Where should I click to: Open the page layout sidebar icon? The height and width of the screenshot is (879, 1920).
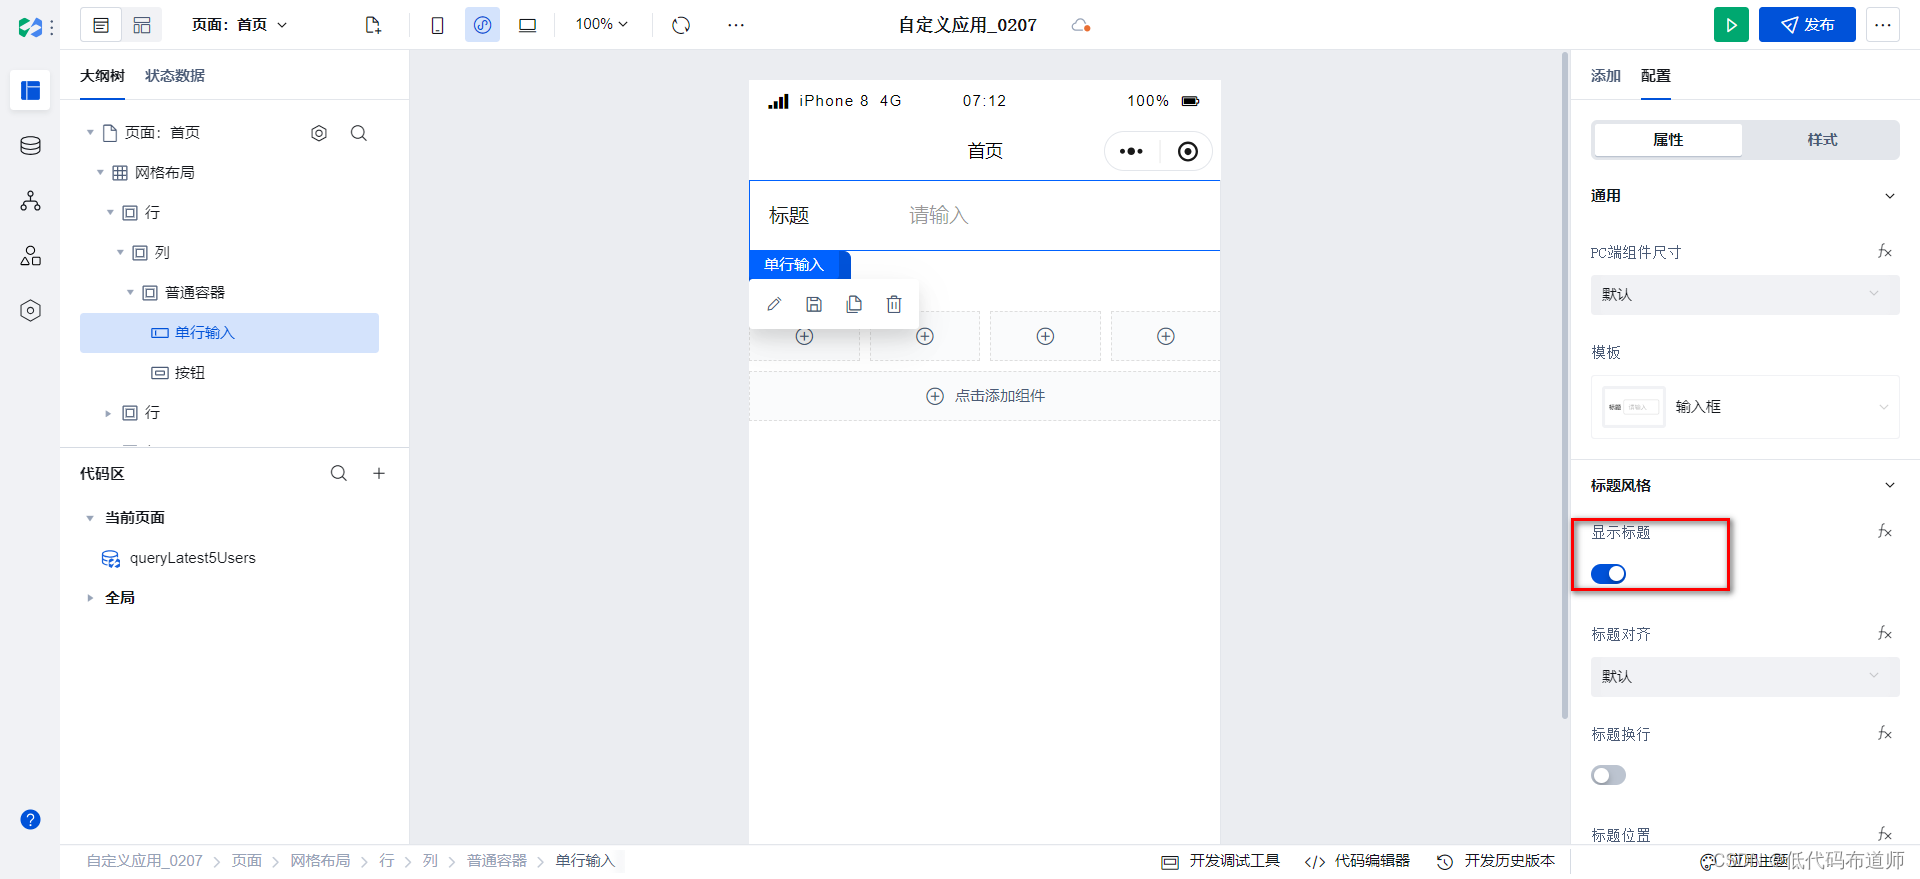click(x=30, y=90)
